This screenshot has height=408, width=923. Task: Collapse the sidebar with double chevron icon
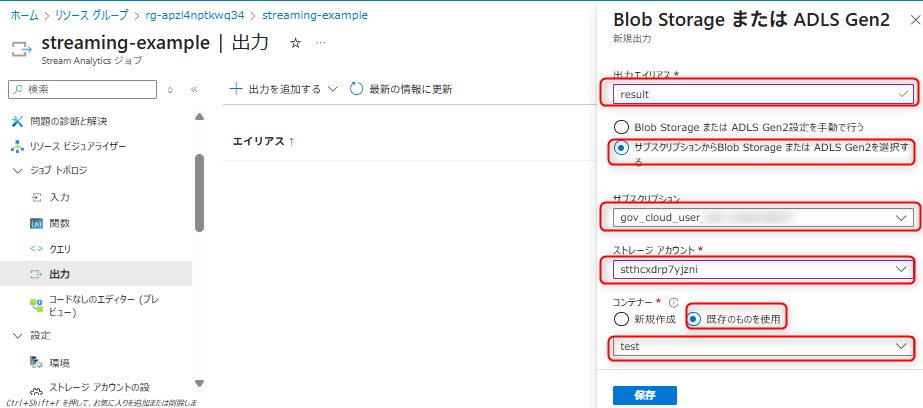click(x=194, y=90)
